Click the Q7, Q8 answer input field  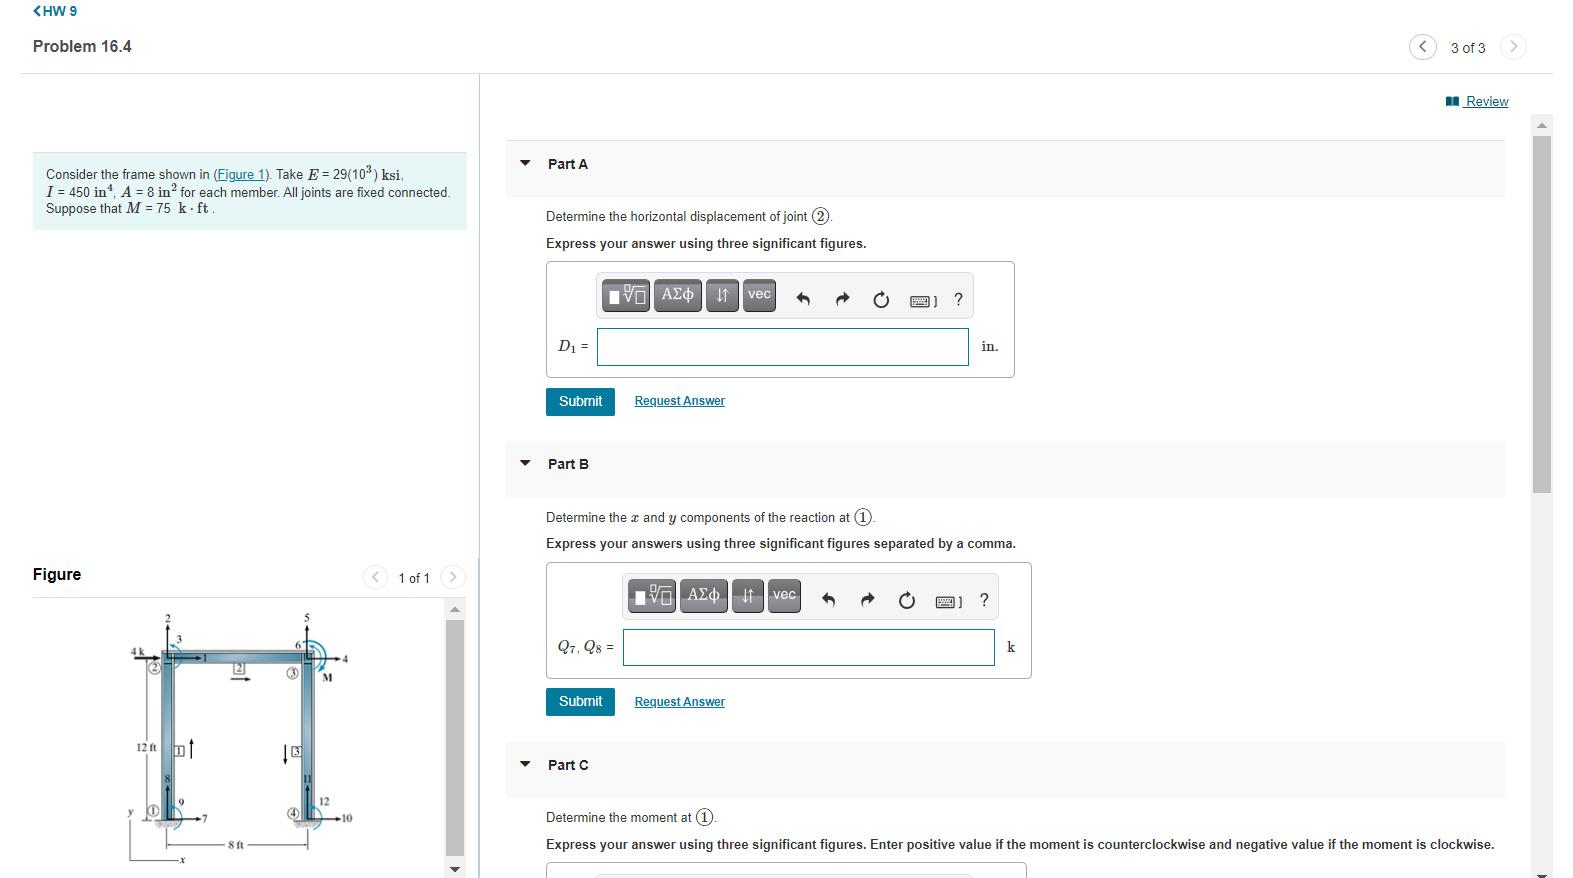pyautogui.click(x=809, y=647)
